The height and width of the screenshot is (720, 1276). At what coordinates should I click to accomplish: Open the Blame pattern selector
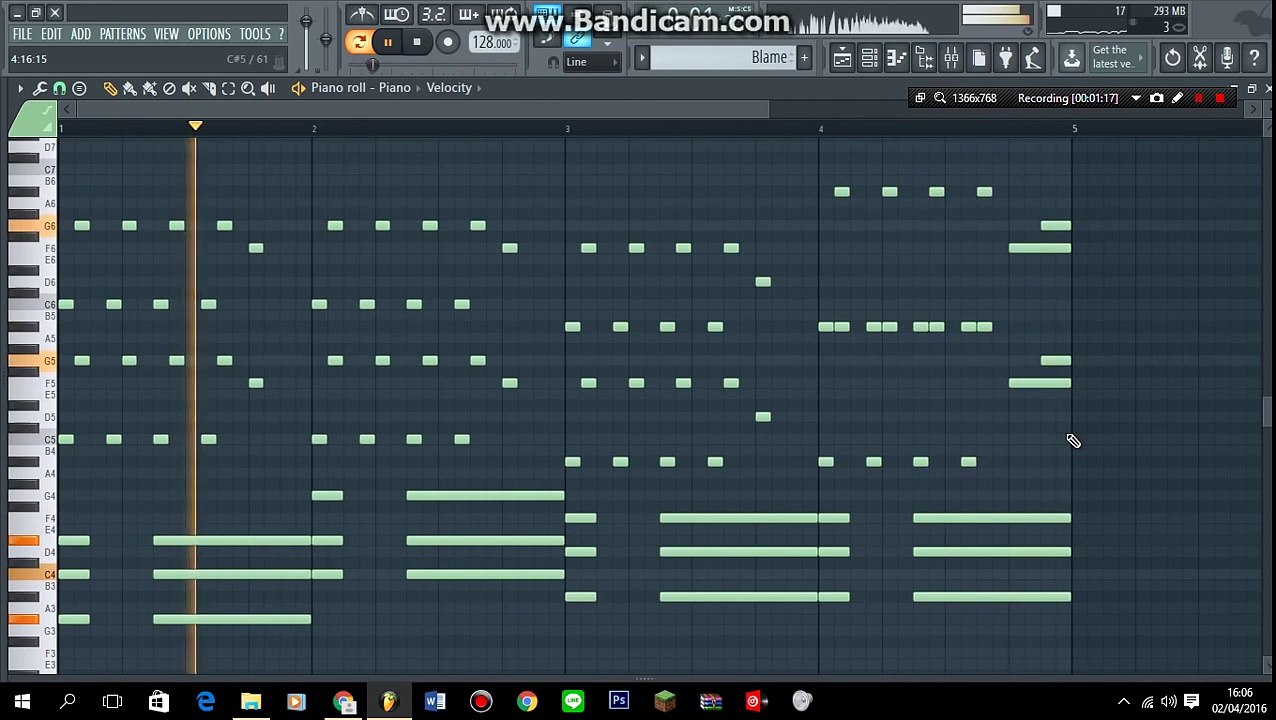tap(724, 58)
